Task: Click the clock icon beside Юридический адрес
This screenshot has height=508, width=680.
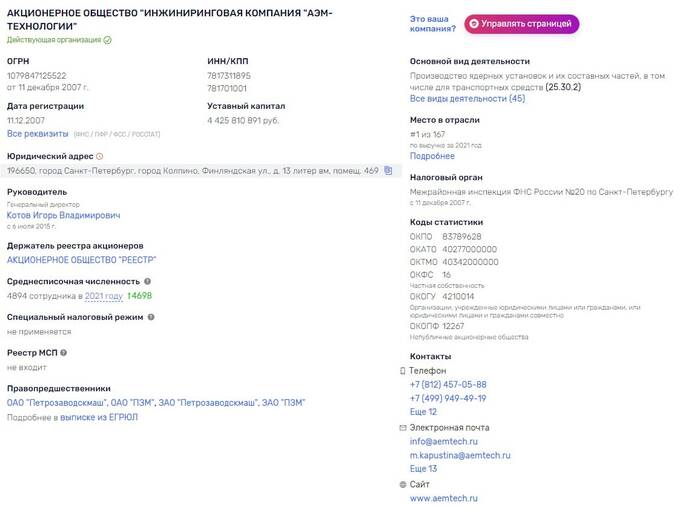Action: 99,156
